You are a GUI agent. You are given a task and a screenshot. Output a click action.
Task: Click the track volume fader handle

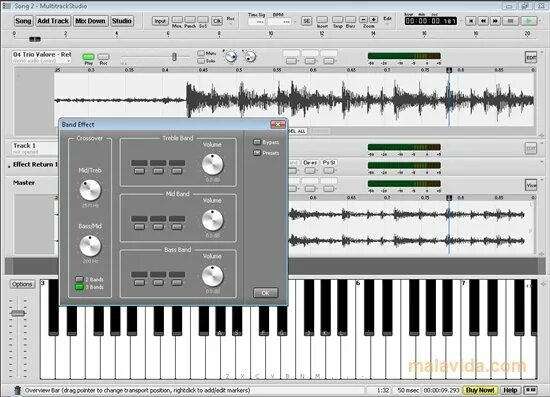pos(174,57)
